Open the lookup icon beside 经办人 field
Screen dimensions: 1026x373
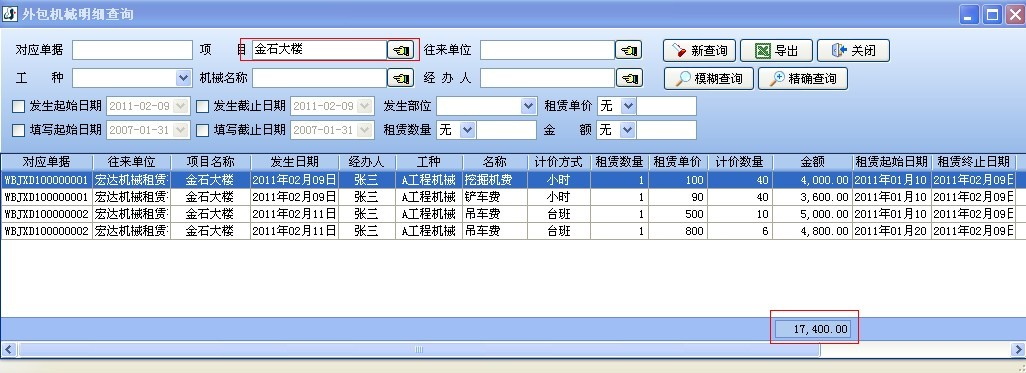629,79
